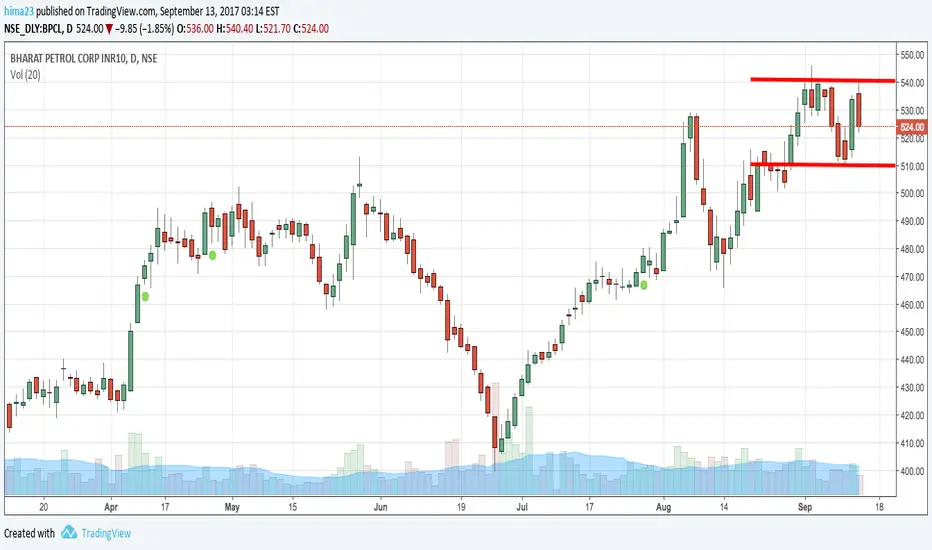Click the TradingView logo icon

(x=69, y=532)
